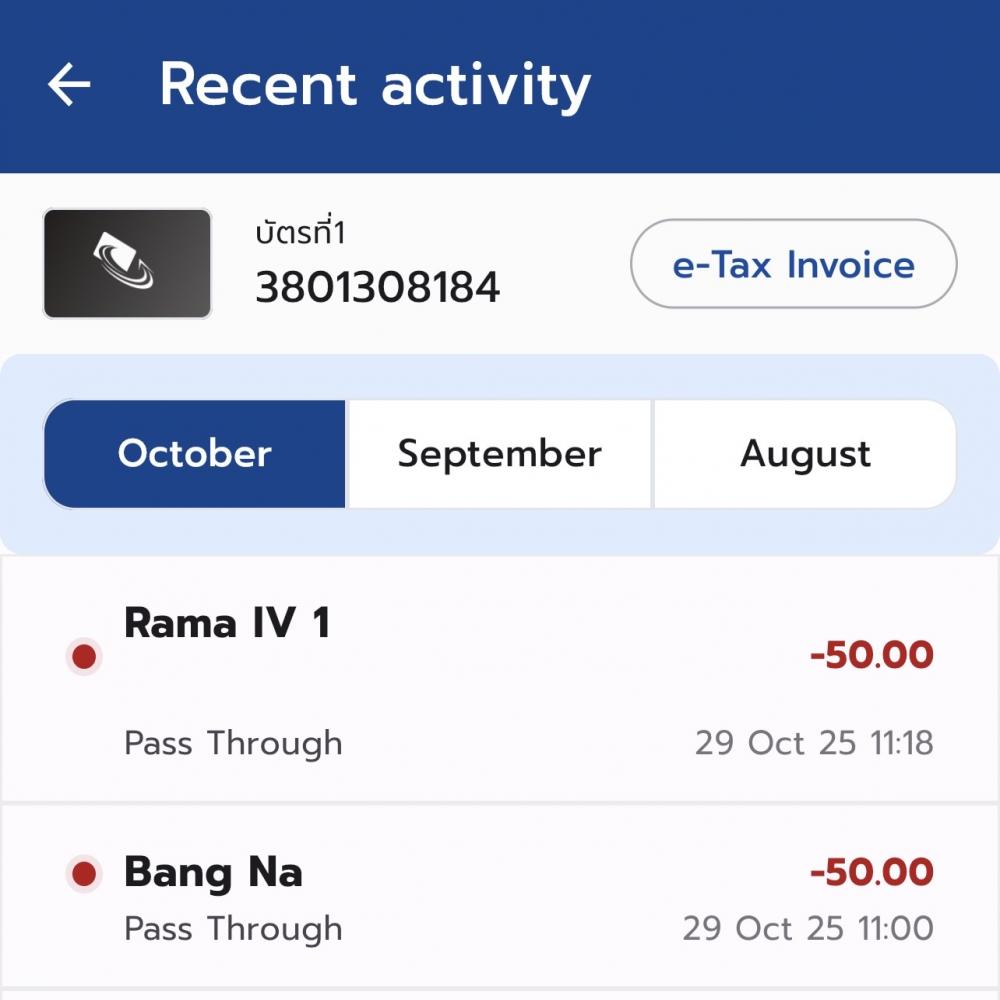The image size is (1000, 1000).
Task: Open the Bang Na transaction title
Action: (213, 873)
